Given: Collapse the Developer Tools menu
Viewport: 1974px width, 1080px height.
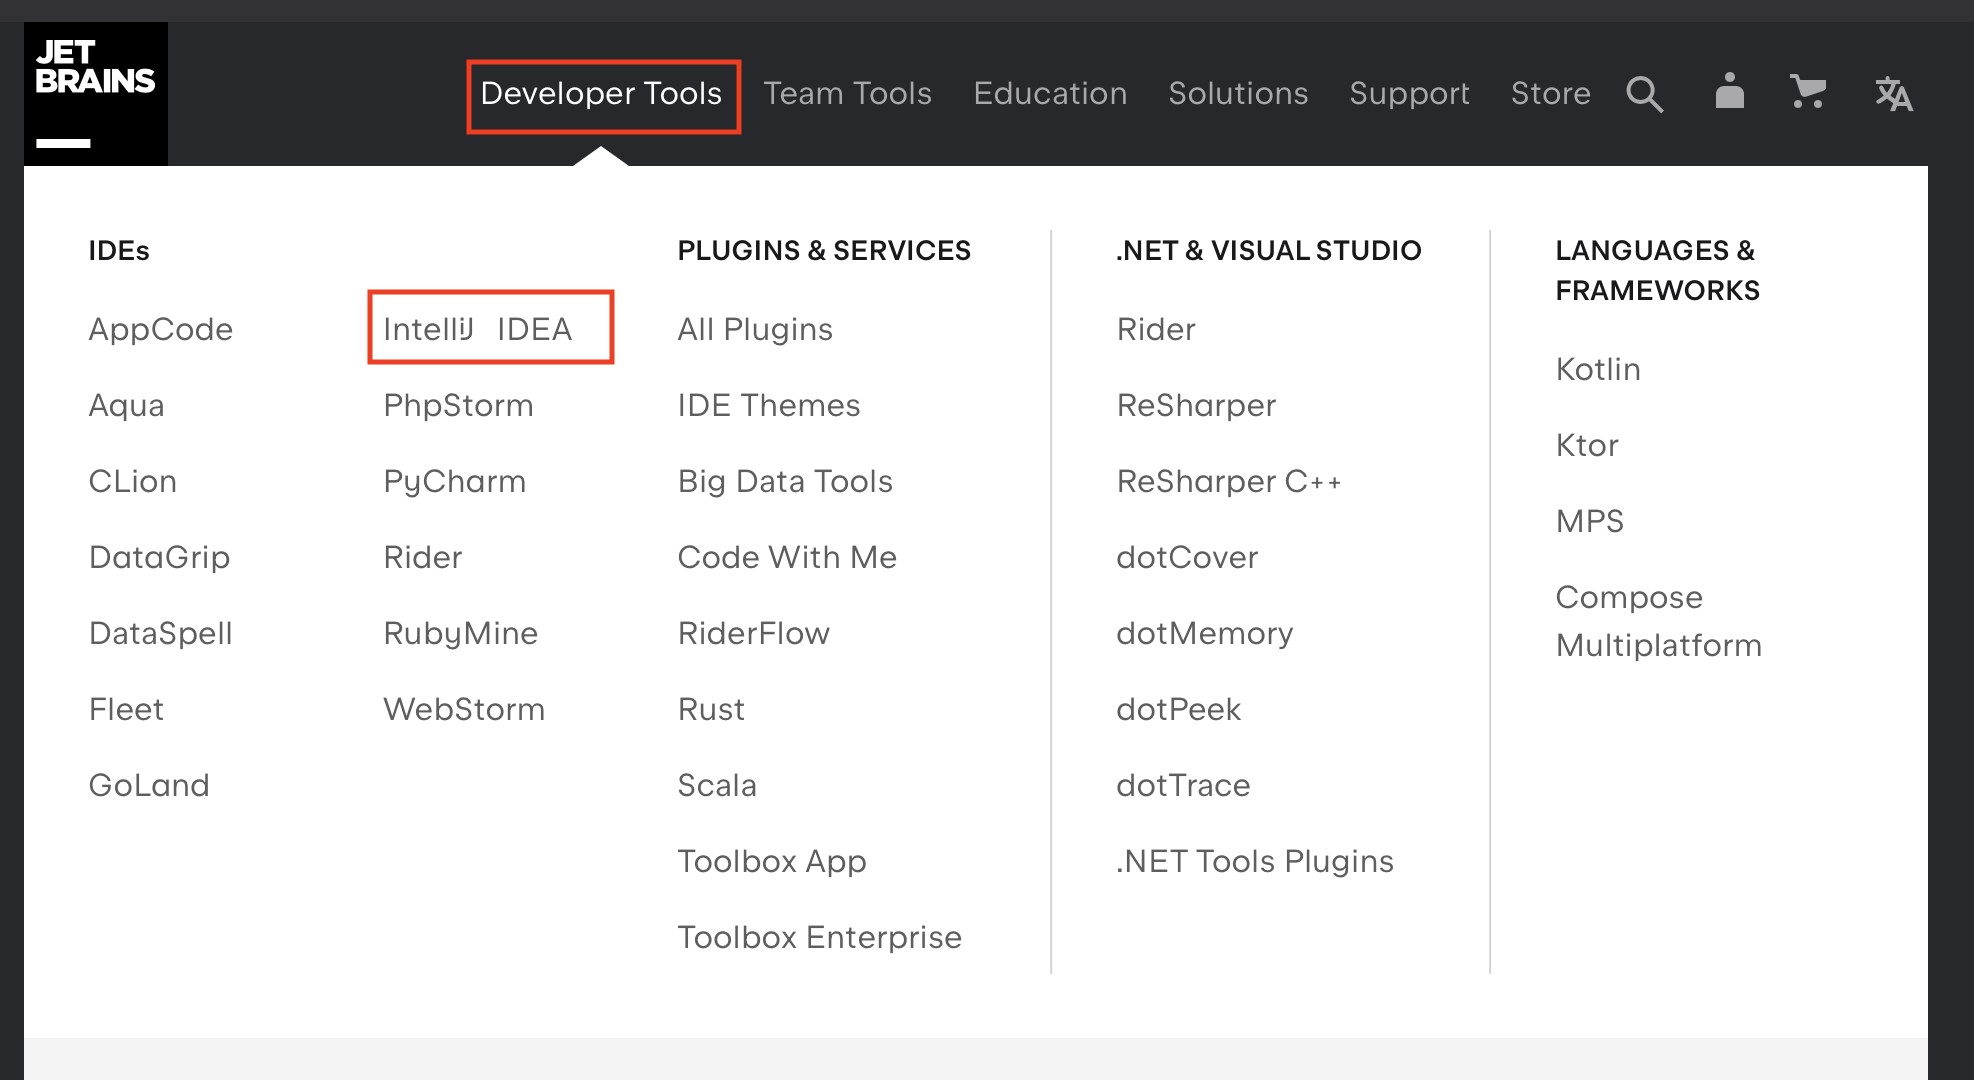Looking at the screenshot, I should tap(601, 94).
